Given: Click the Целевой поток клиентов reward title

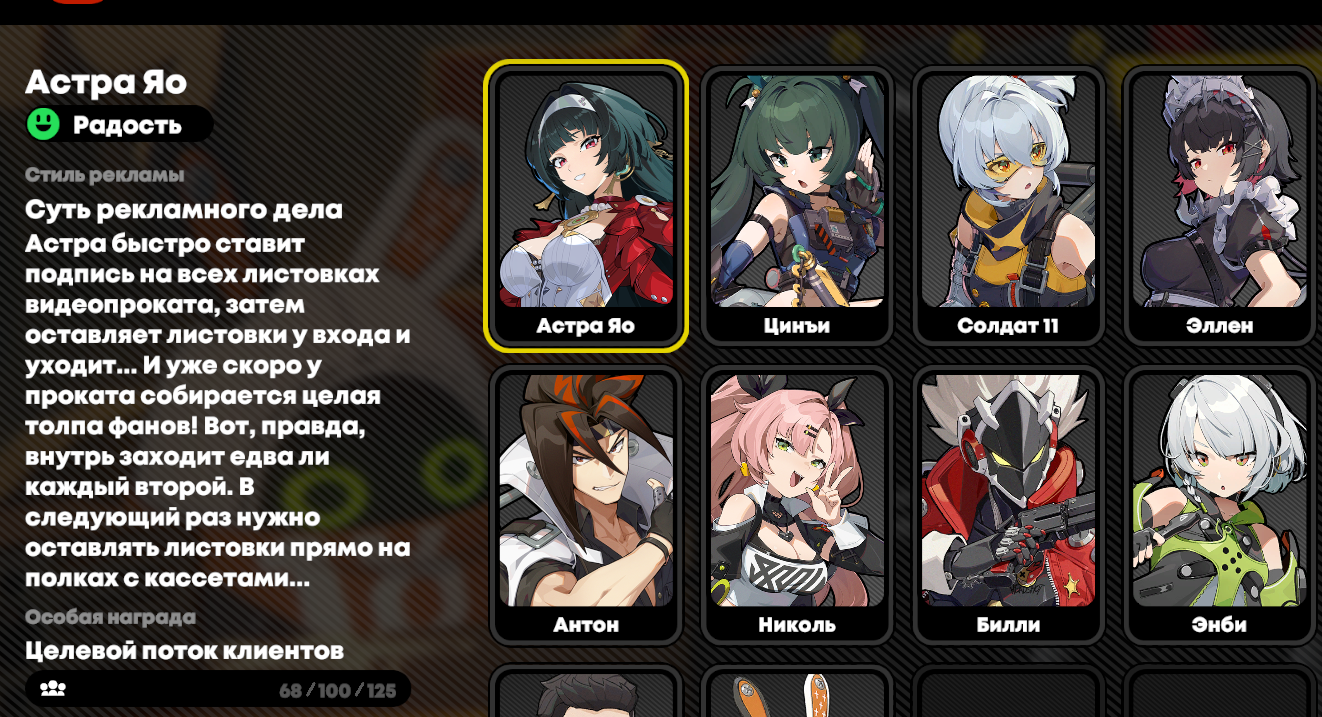Looking at the screenshot, I should pos(184,651).
